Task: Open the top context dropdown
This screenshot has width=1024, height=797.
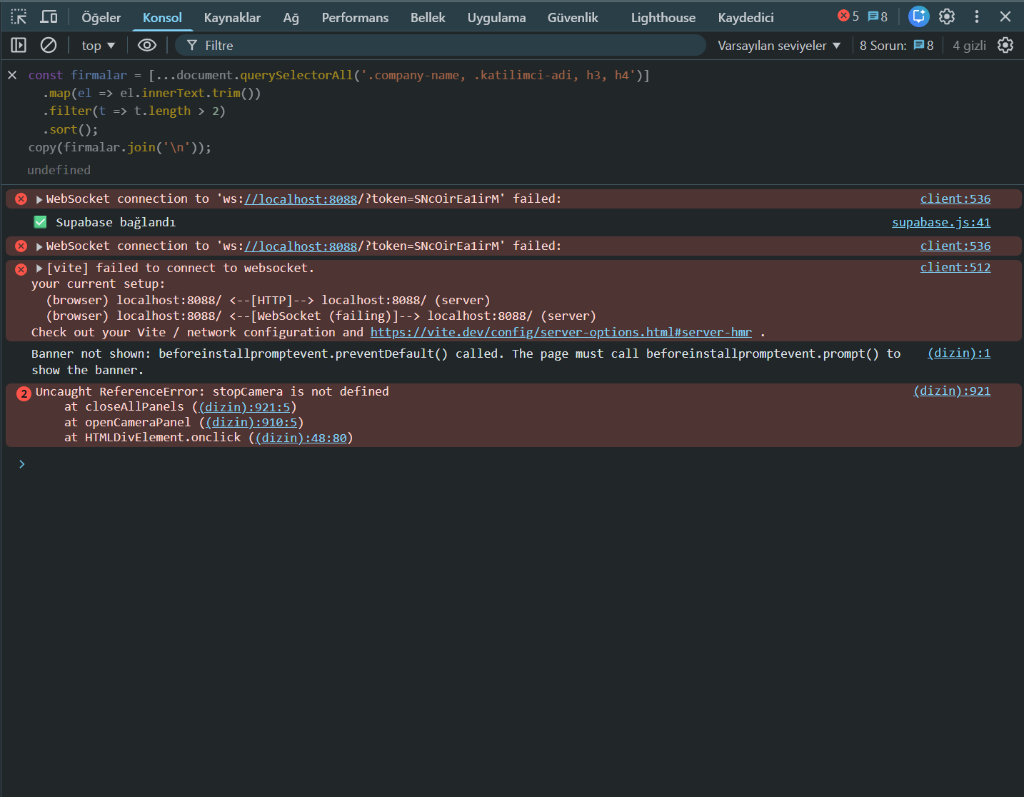Action: pos(98,46)
